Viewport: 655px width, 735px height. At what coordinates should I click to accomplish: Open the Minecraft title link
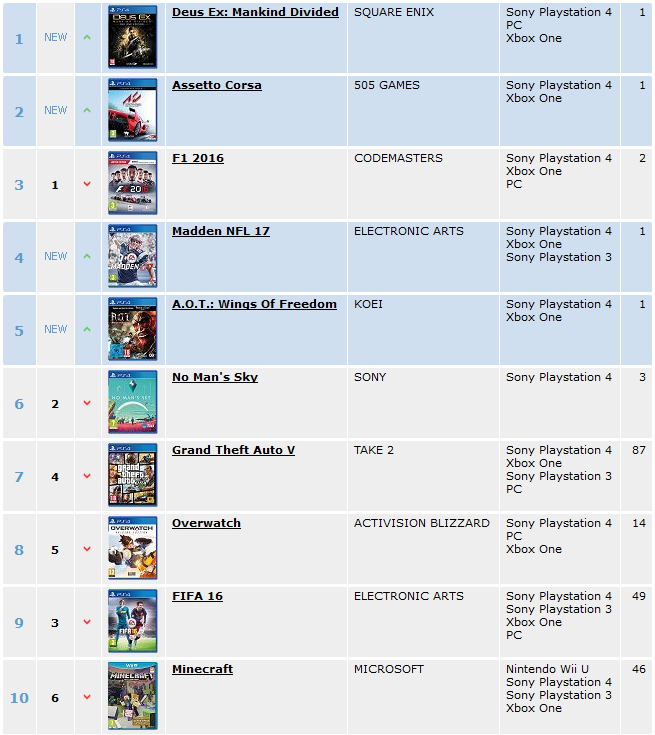click(x=203, y=669)
